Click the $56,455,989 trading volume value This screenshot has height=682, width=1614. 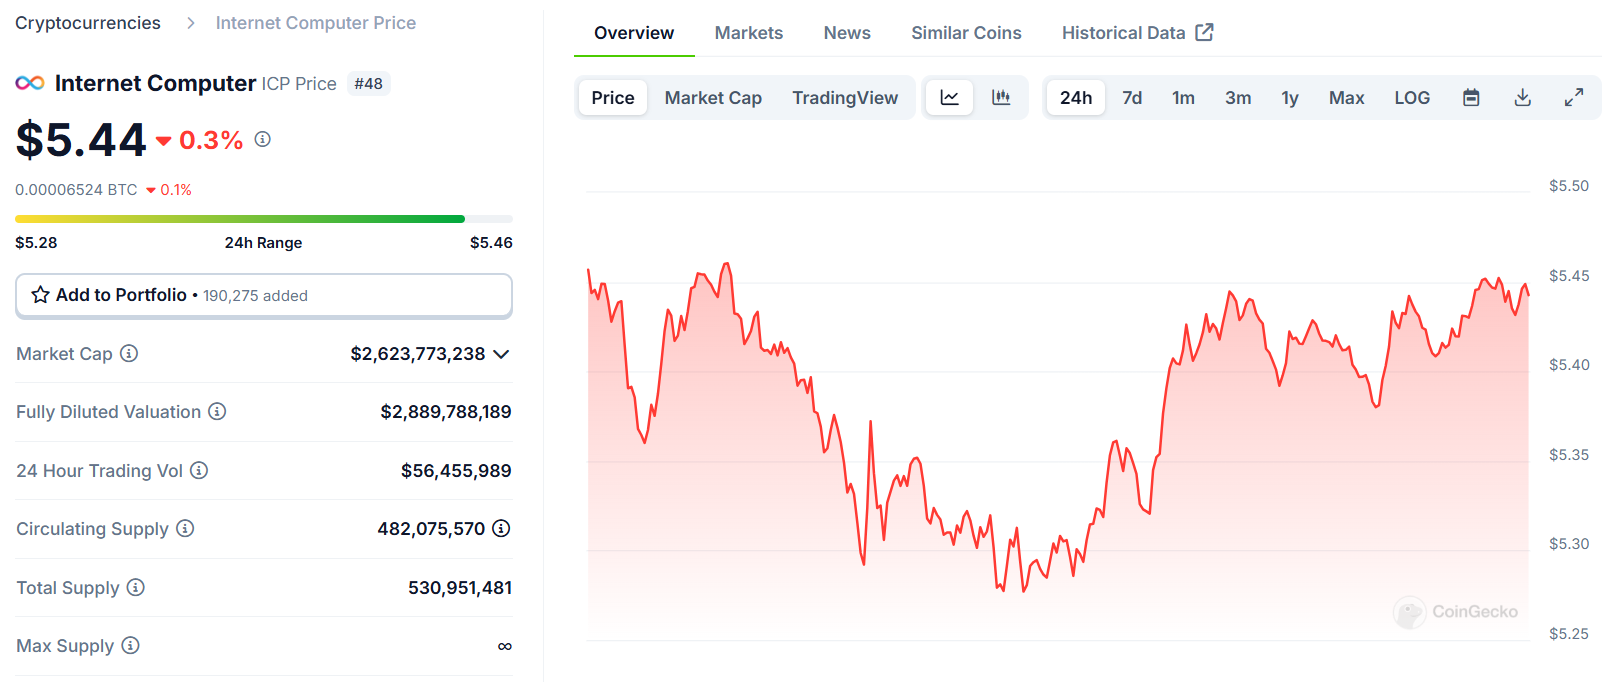pos(456,470)
